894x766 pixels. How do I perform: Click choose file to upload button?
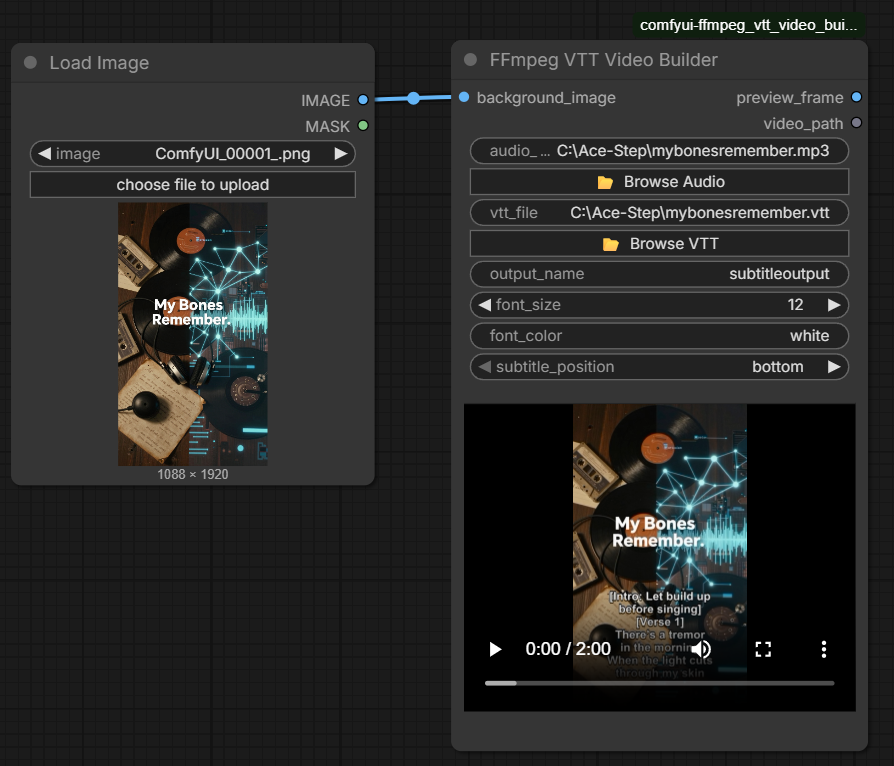pos(193,185)
